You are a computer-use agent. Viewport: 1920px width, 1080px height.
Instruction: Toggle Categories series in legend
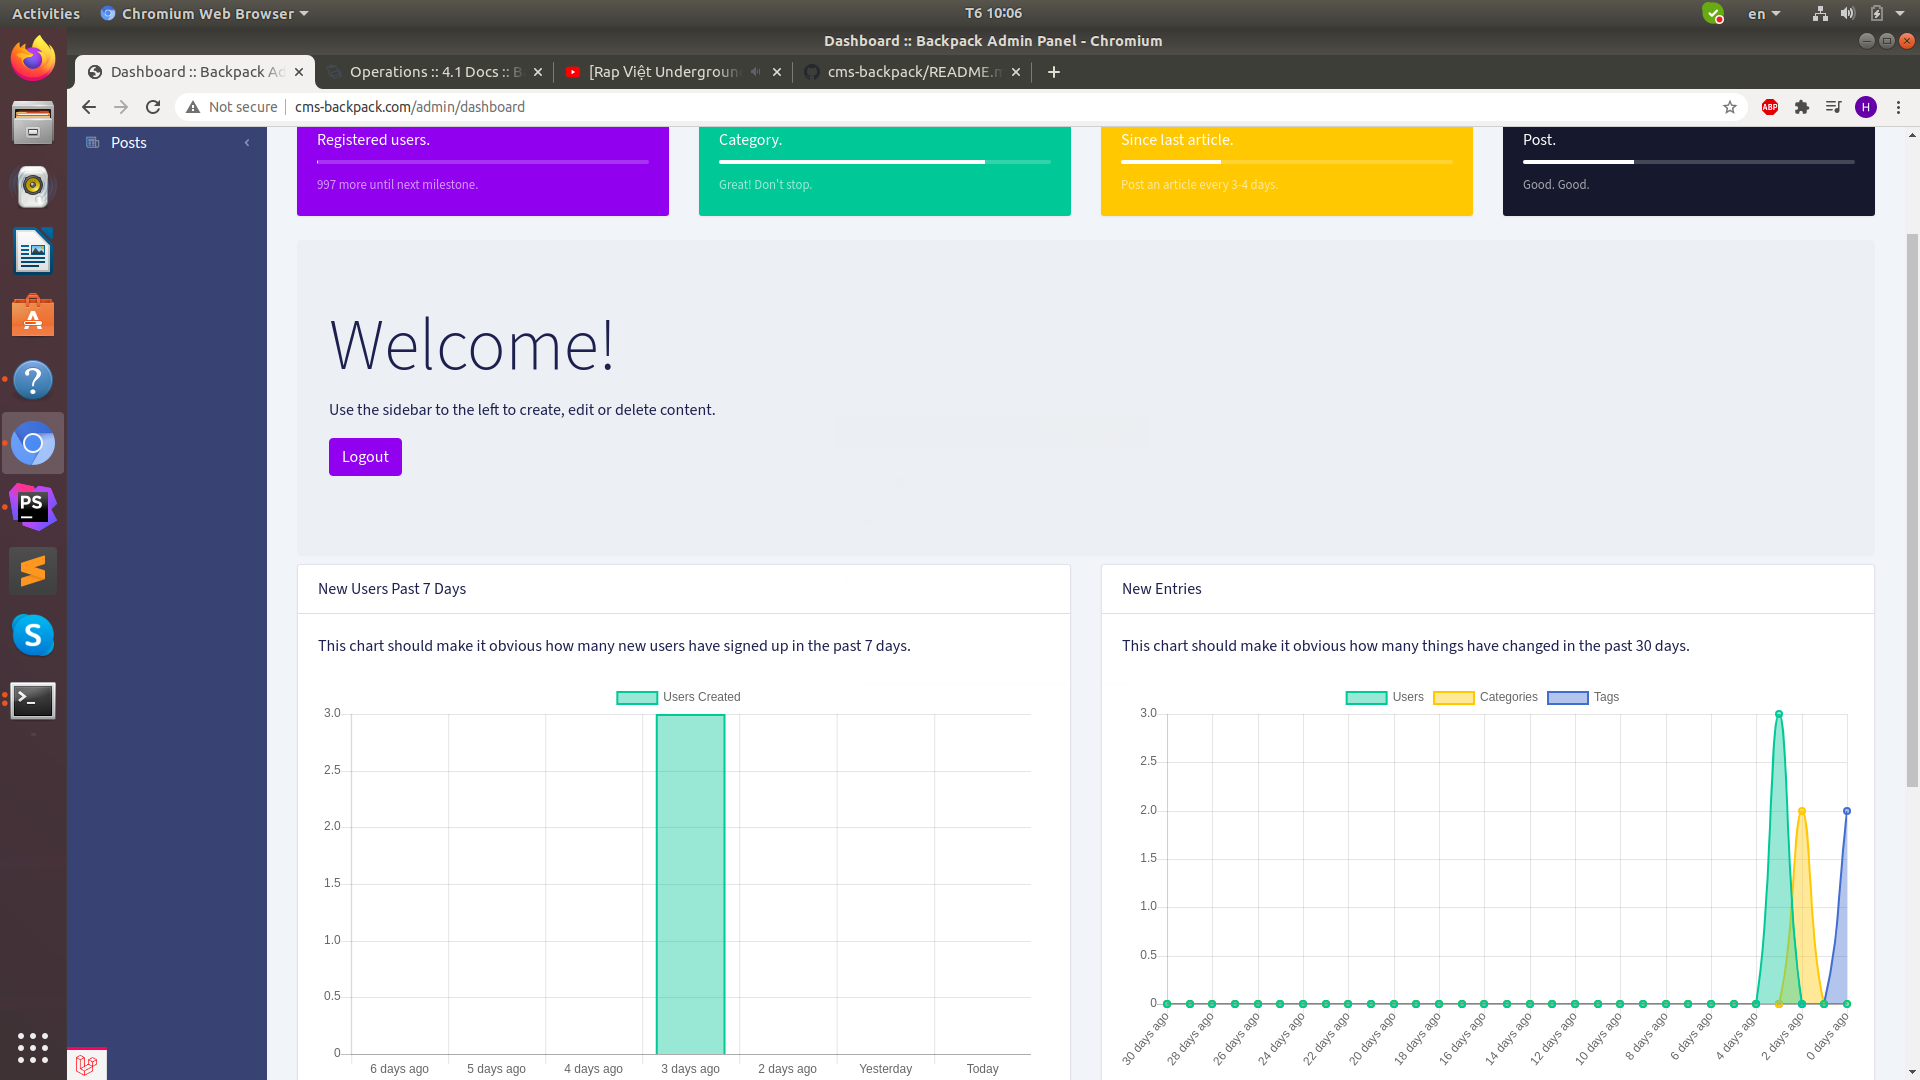point(1485,697)
